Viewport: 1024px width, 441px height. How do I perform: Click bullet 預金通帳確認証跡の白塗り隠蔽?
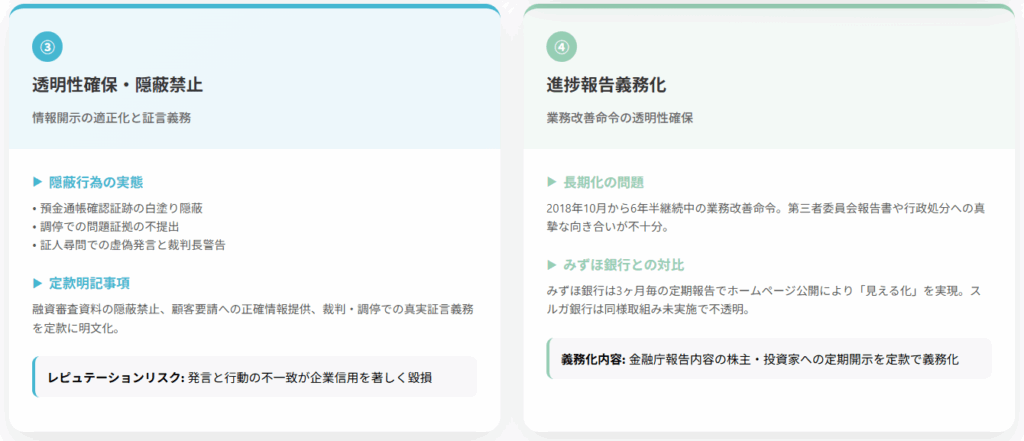click(118, 209)
